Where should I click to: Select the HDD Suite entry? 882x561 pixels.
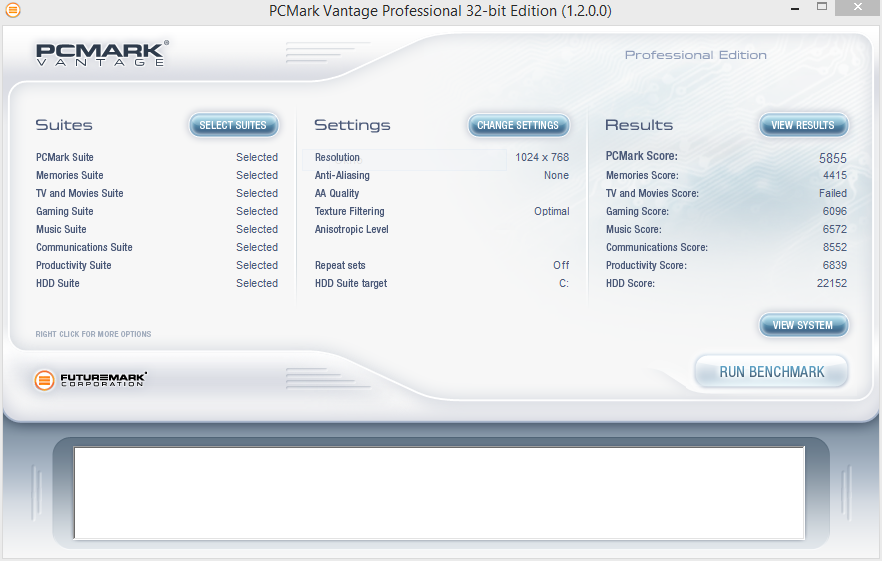[58, 284]
